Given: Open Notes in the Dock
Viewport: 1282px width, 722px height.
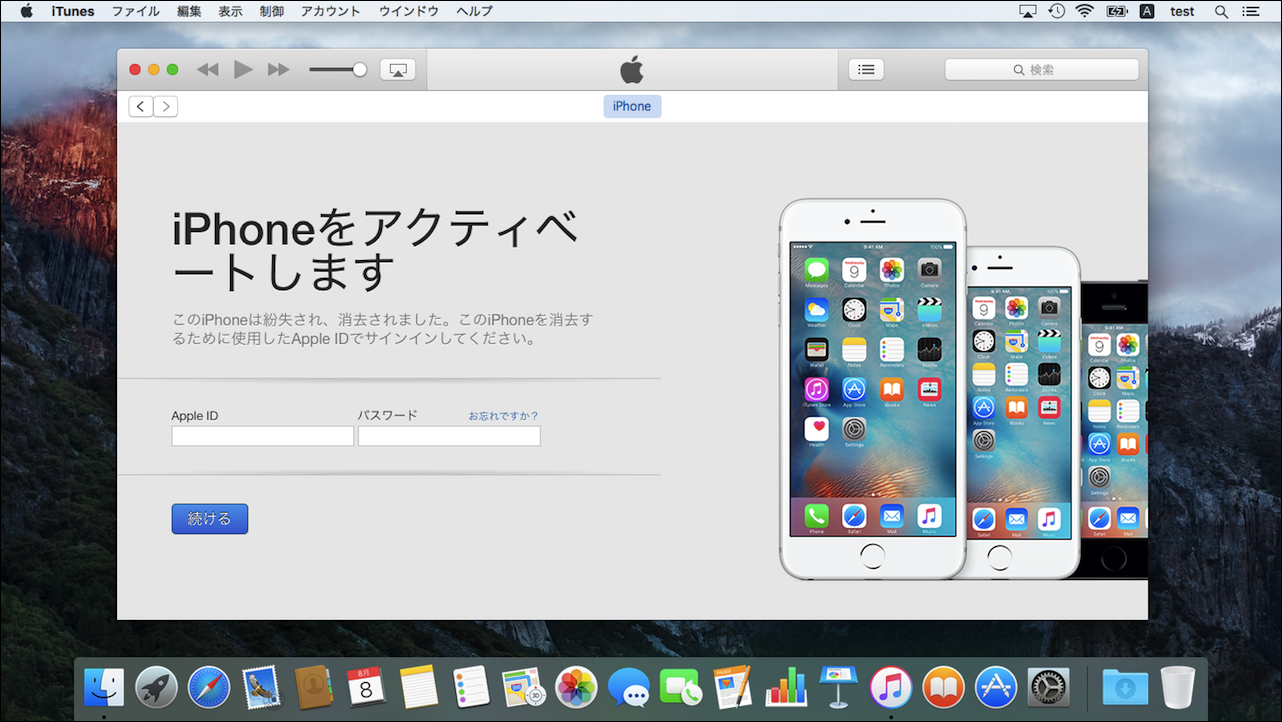Looking at the screenshot, I should point(419,687).
